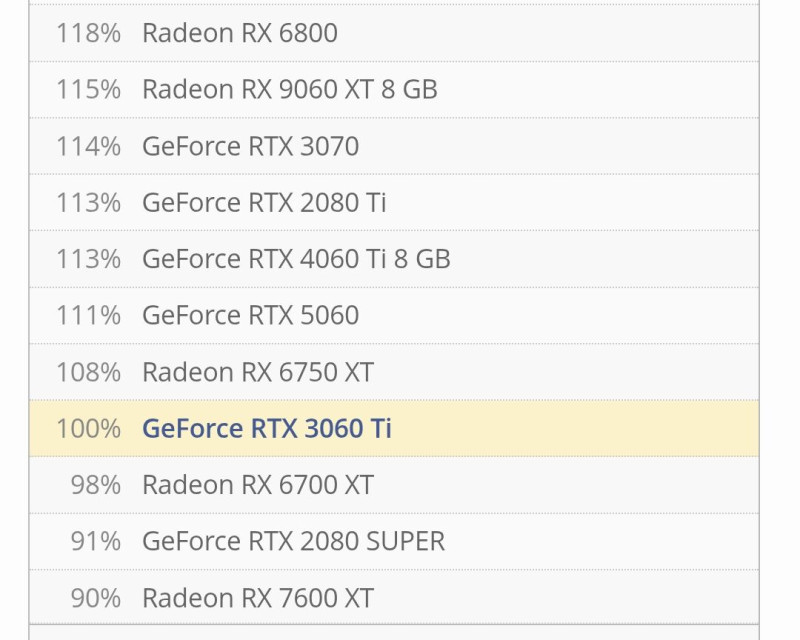This screenshot has width=800, height=640.
Task: Open the GeForce RTX 2080 Ti link
Action: pos(264,202)
